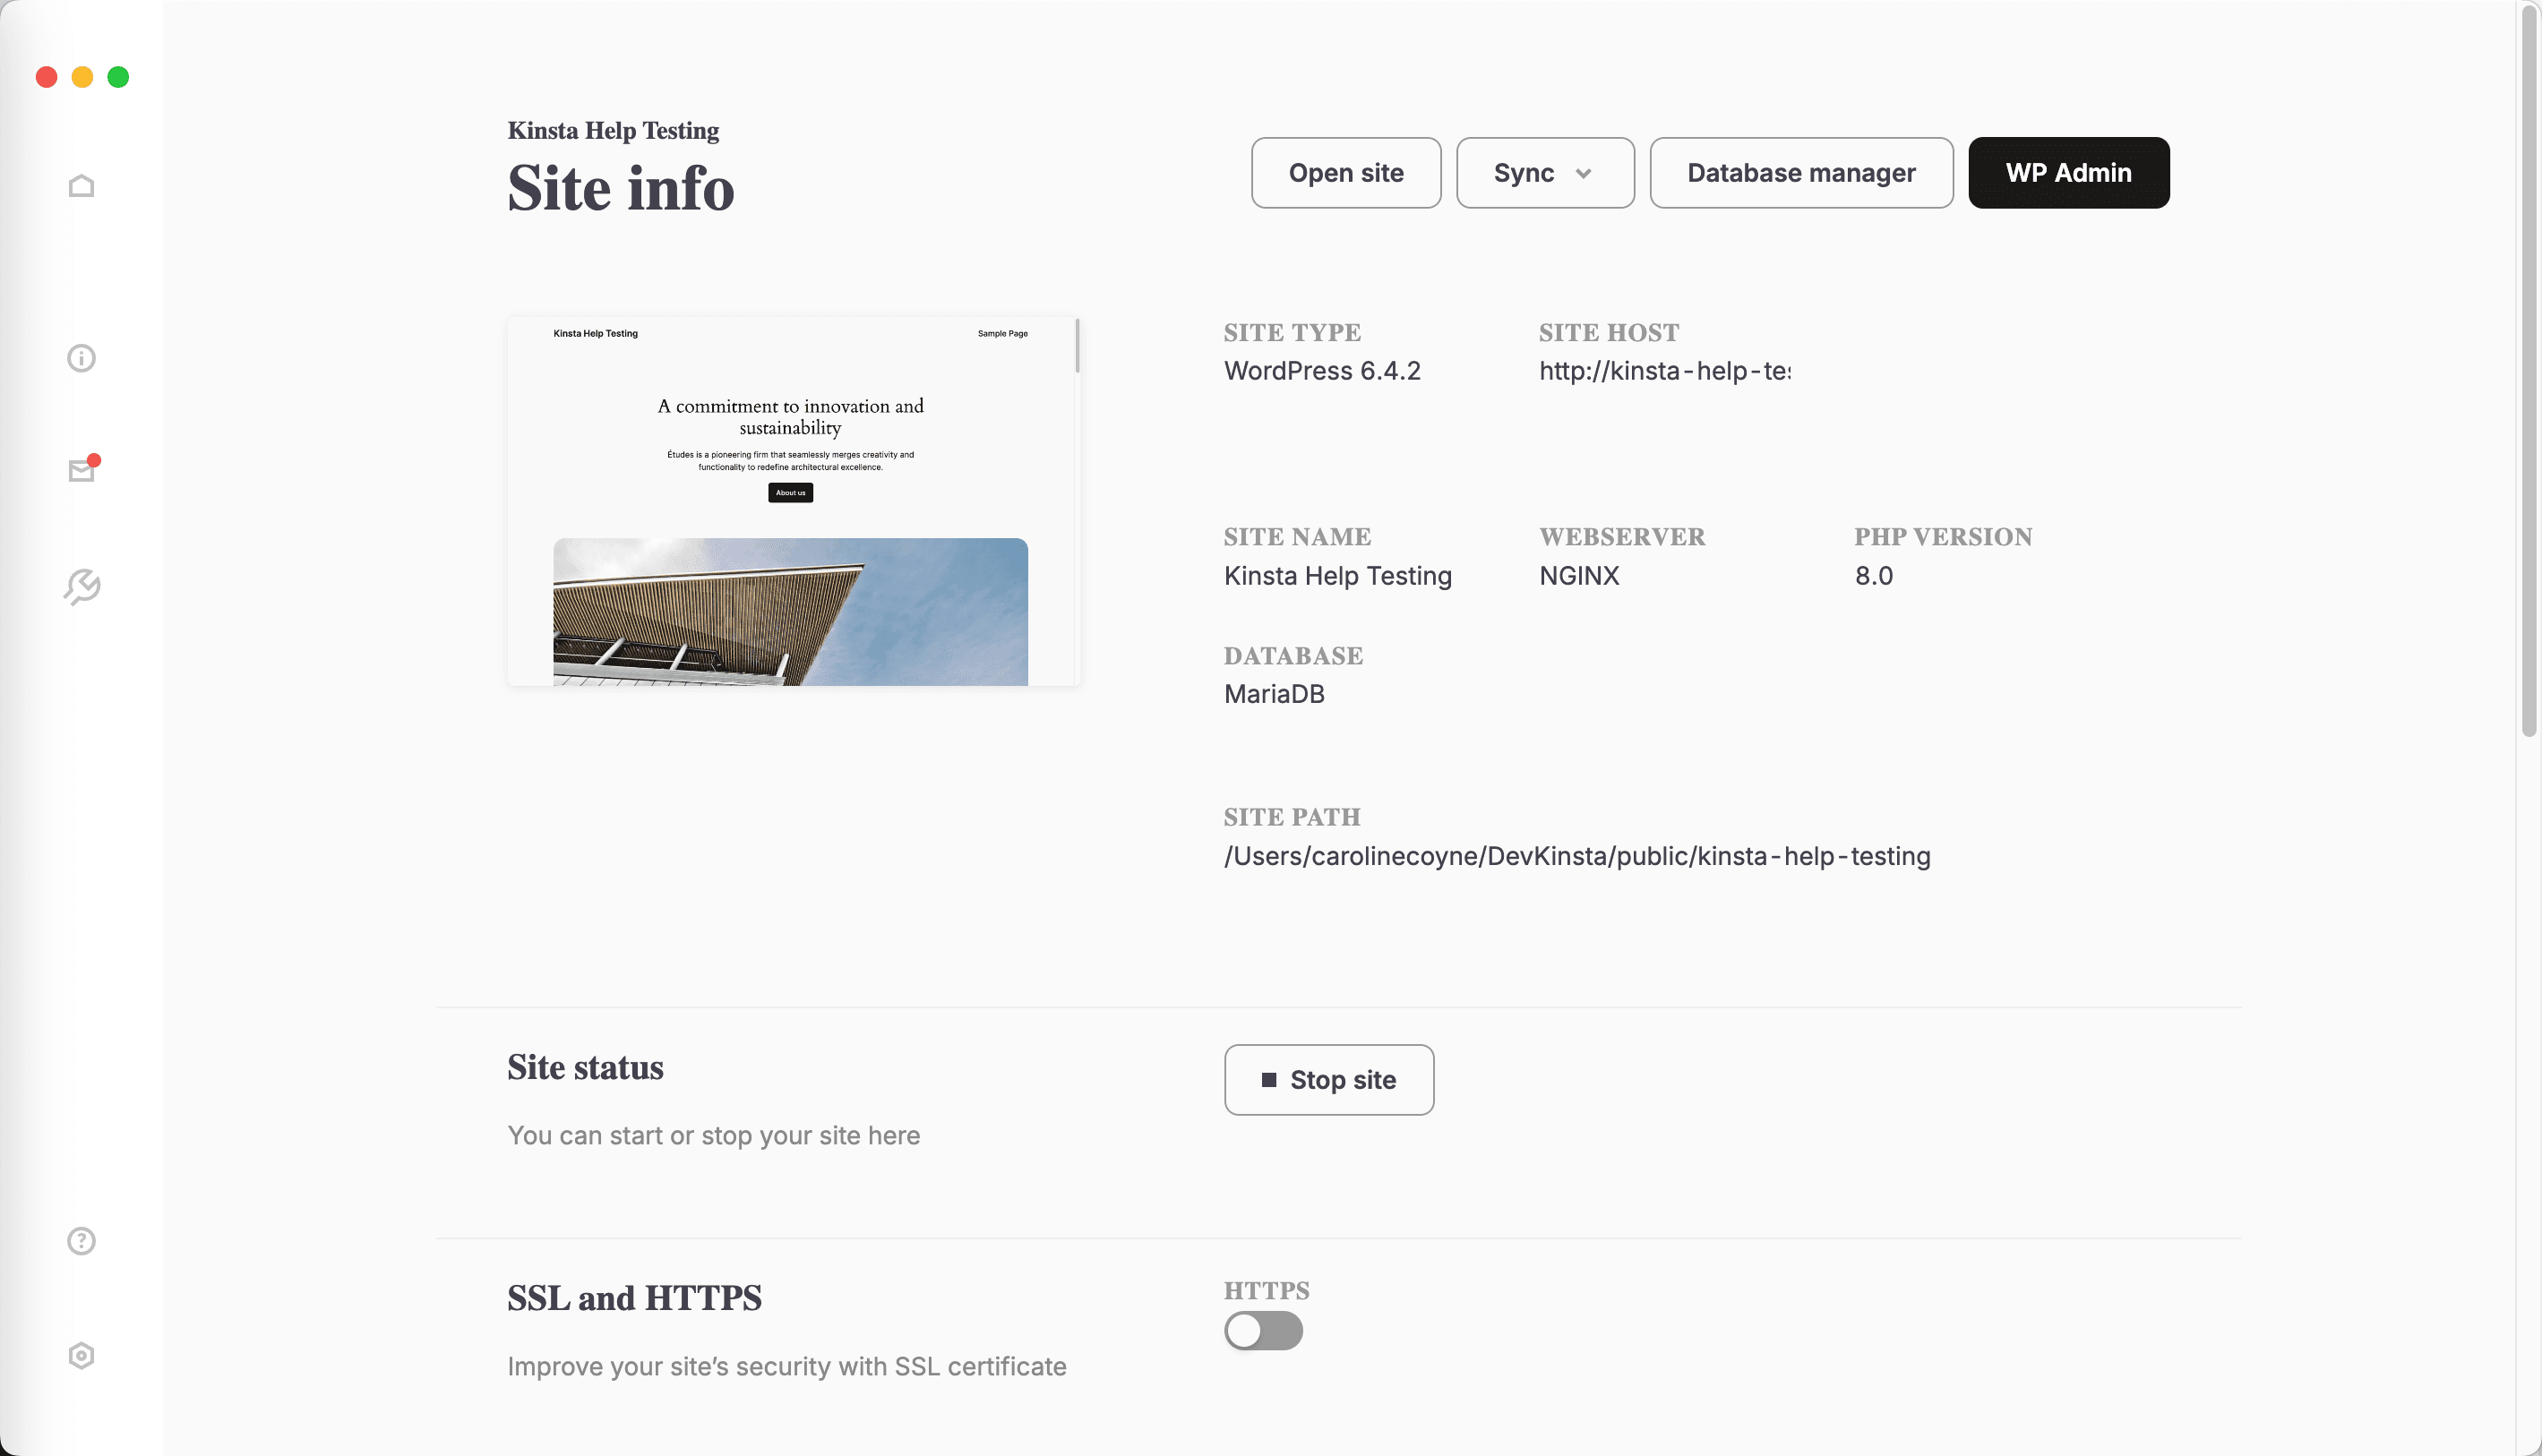Click Site status section label
Screen dimensions: 2542x1456
pyautogui.click(x=585, y=1066)
